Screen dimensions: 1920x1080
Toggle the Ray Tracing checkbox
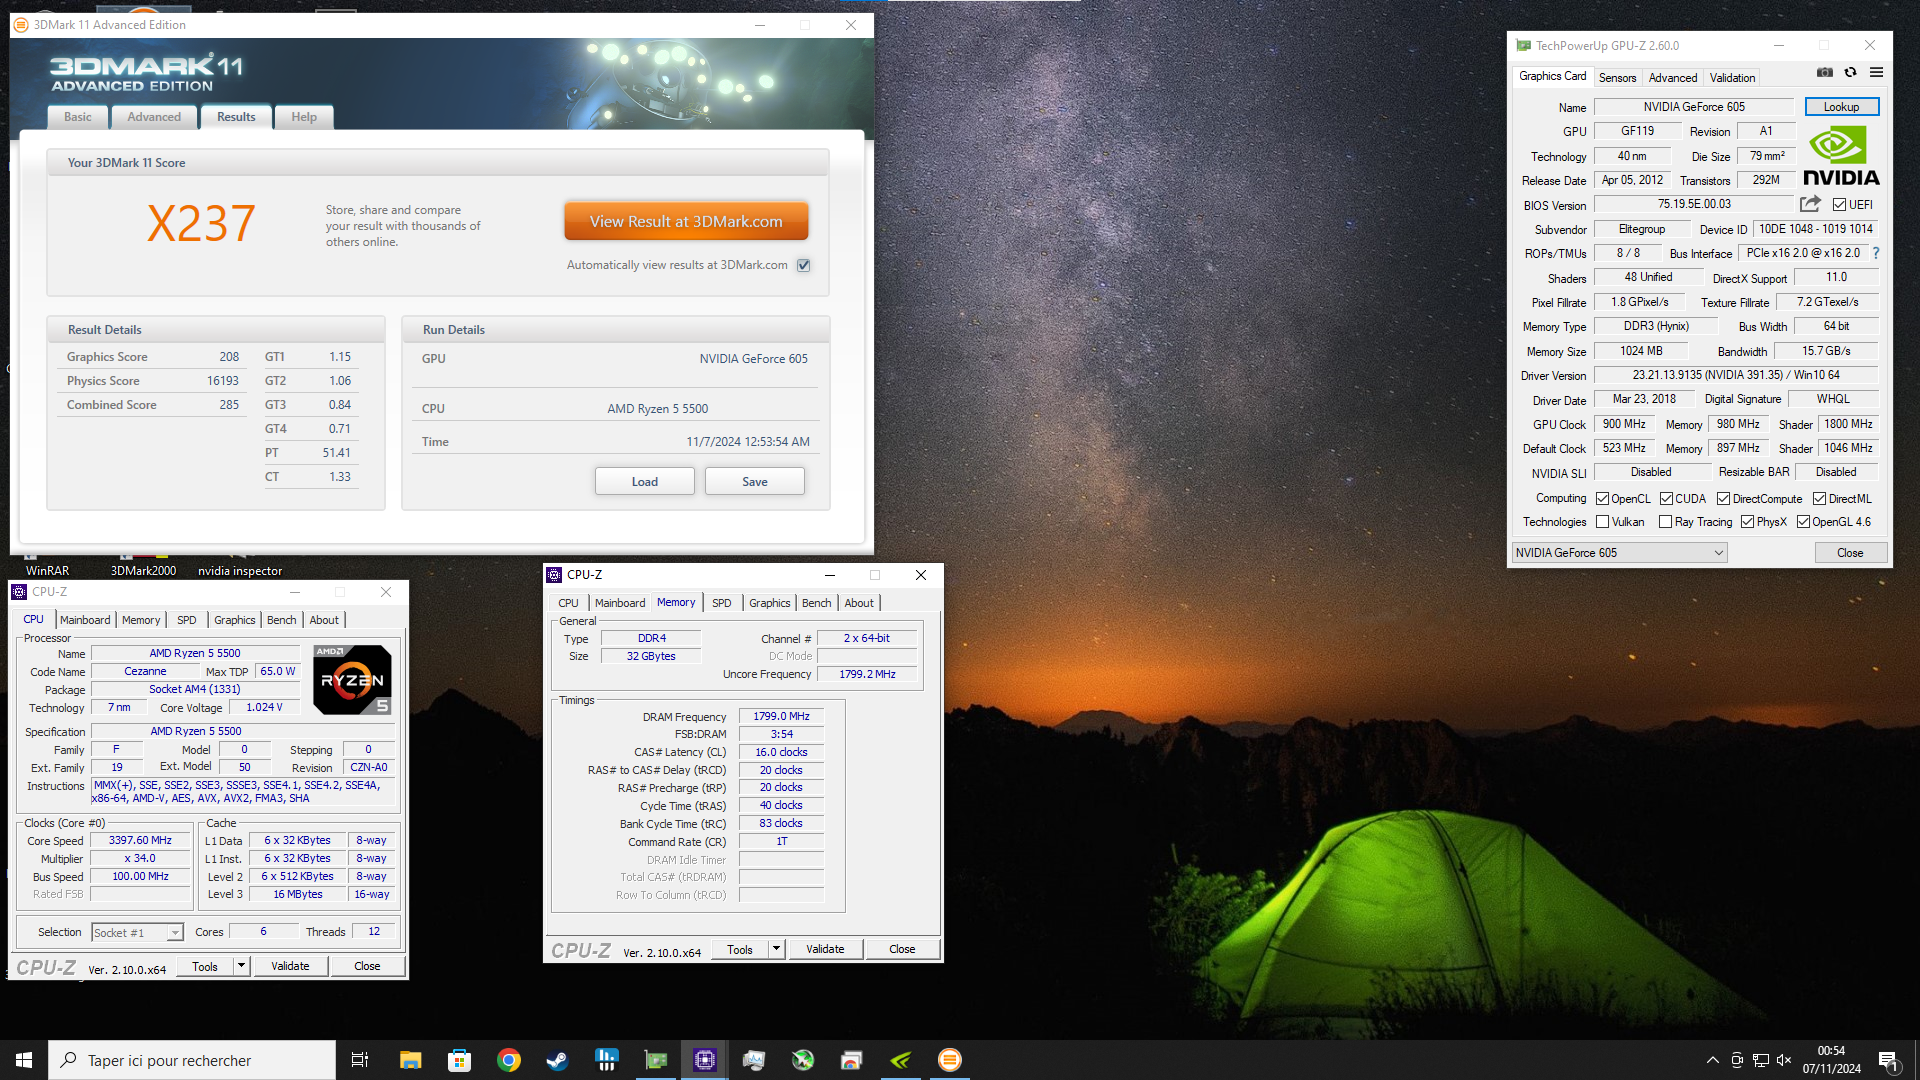coord(1665,522)
